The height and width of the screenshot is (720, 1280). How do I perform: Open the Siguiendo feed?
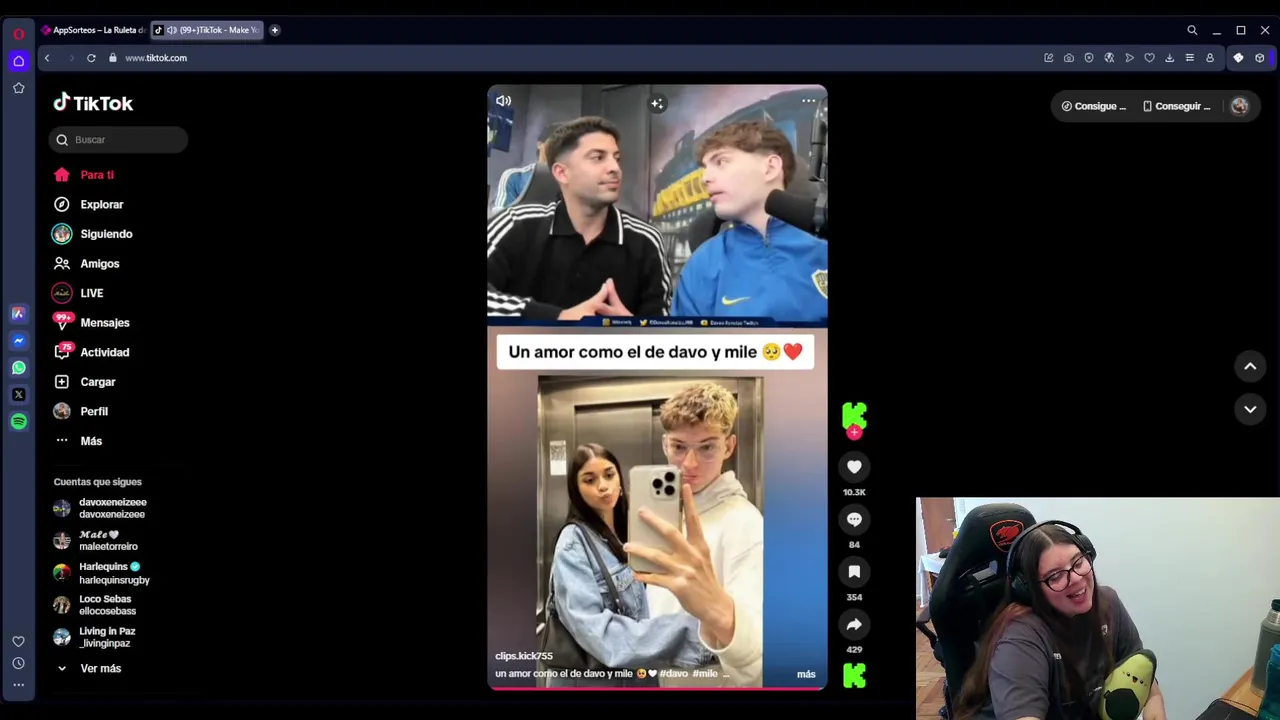(x=93, y=234)
